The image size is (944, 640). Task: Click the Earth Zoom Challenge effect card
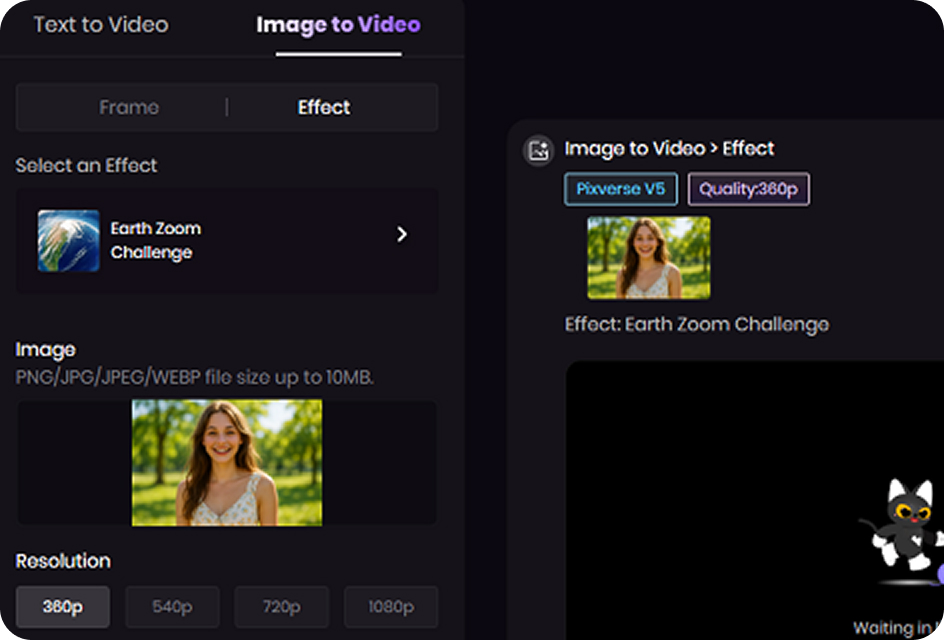click(x=226, y=241)
